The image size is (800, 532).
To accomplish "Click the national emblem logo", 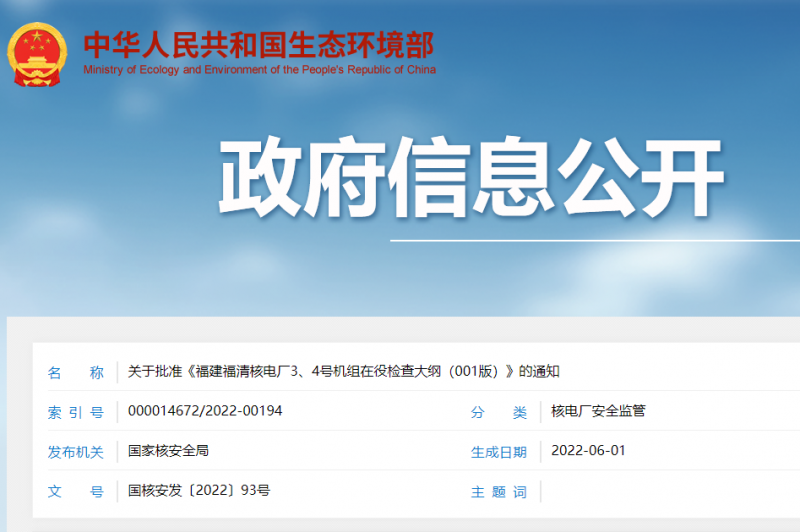I will [x=38, y=54].
